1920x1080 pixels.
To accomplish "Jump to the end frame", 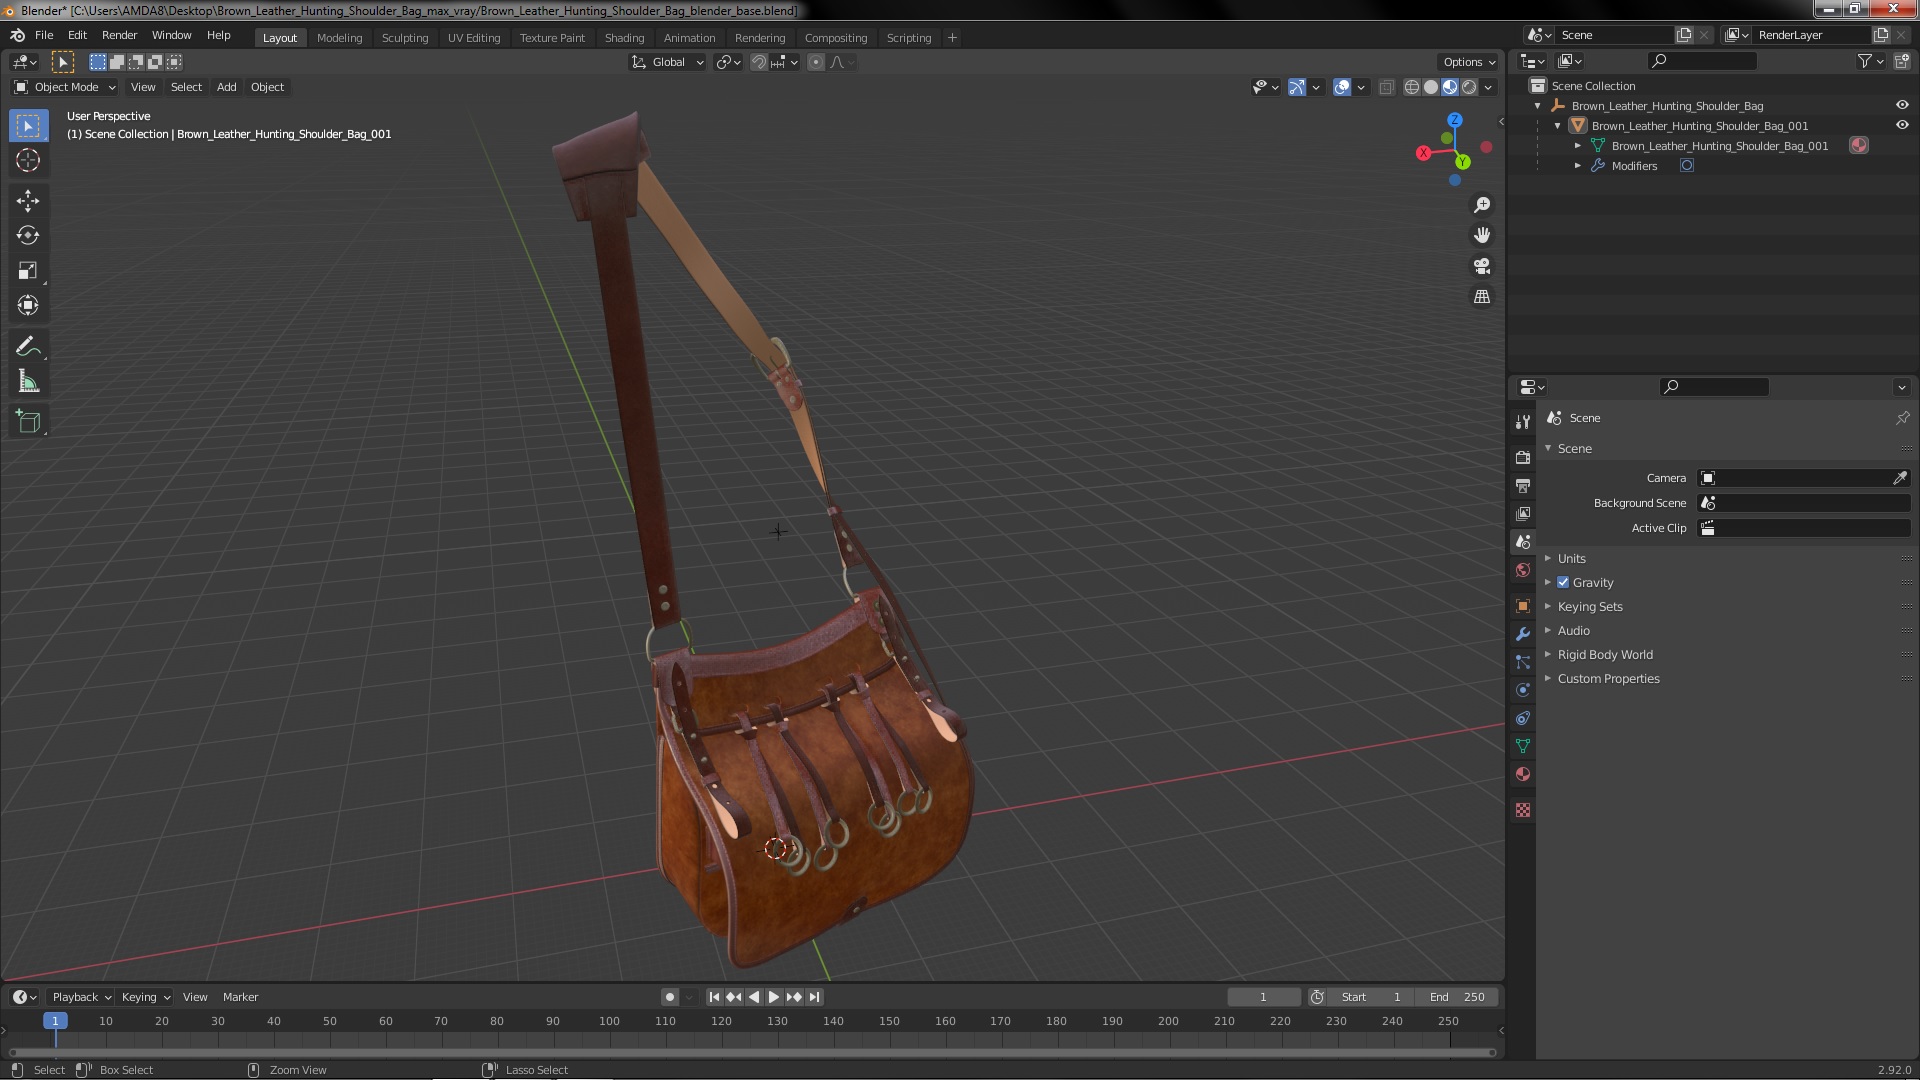I will pos(814,997).
